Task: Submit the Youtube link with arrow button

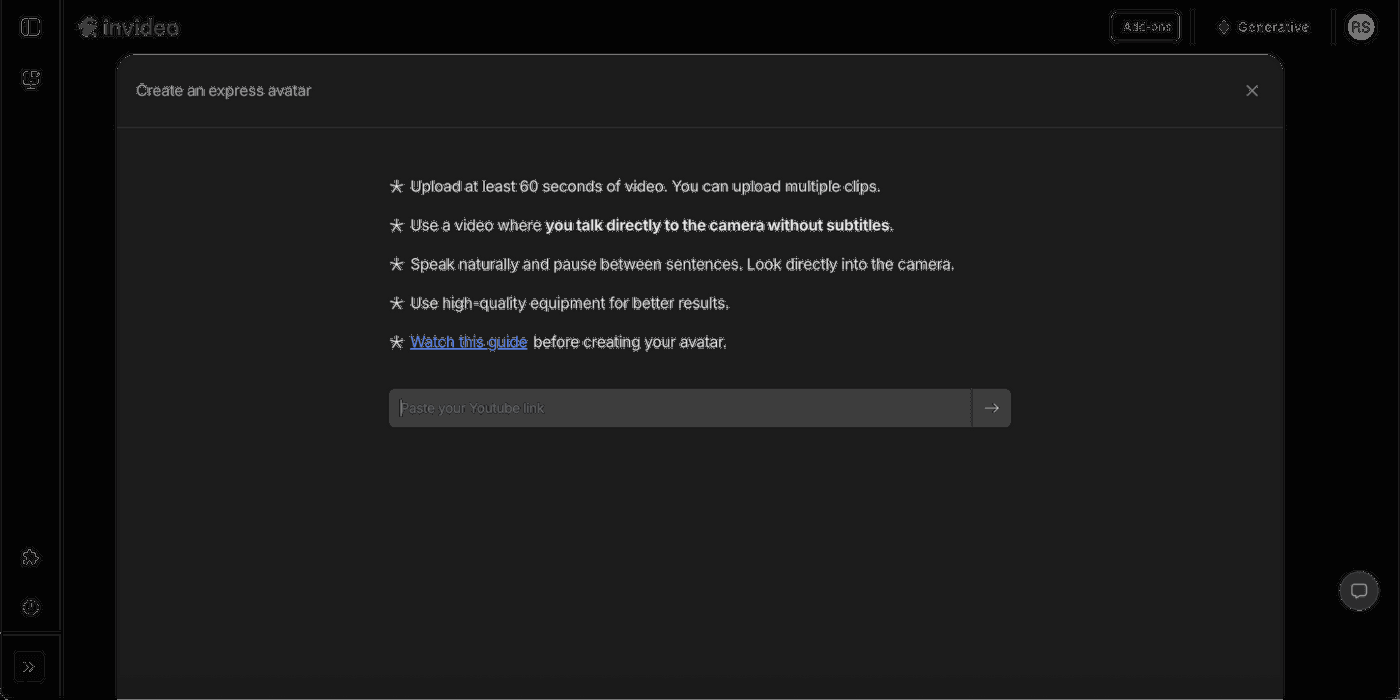Action: click(x=991, y=408)
